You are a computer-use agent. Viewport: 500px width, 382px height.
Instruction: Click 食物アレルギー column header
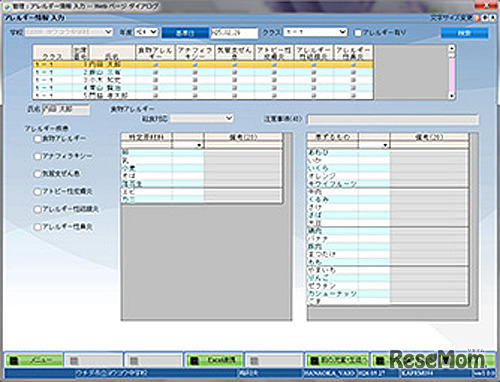point(155,53)
